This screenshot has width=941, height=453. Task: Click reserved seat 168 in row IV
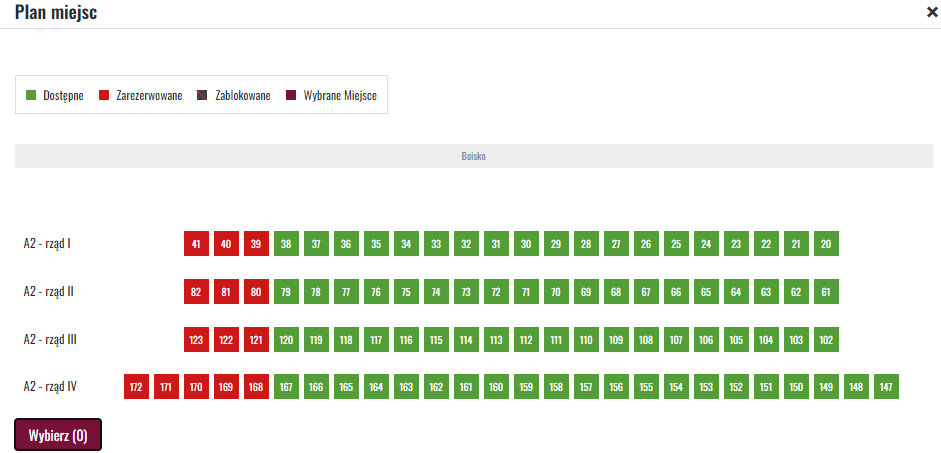click(x=256, y=386)
